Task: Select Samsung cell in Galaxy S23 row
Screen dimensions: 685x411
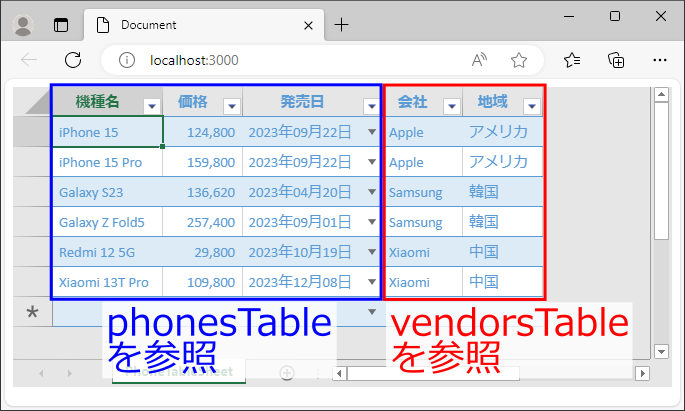Action: pos(422,192)
